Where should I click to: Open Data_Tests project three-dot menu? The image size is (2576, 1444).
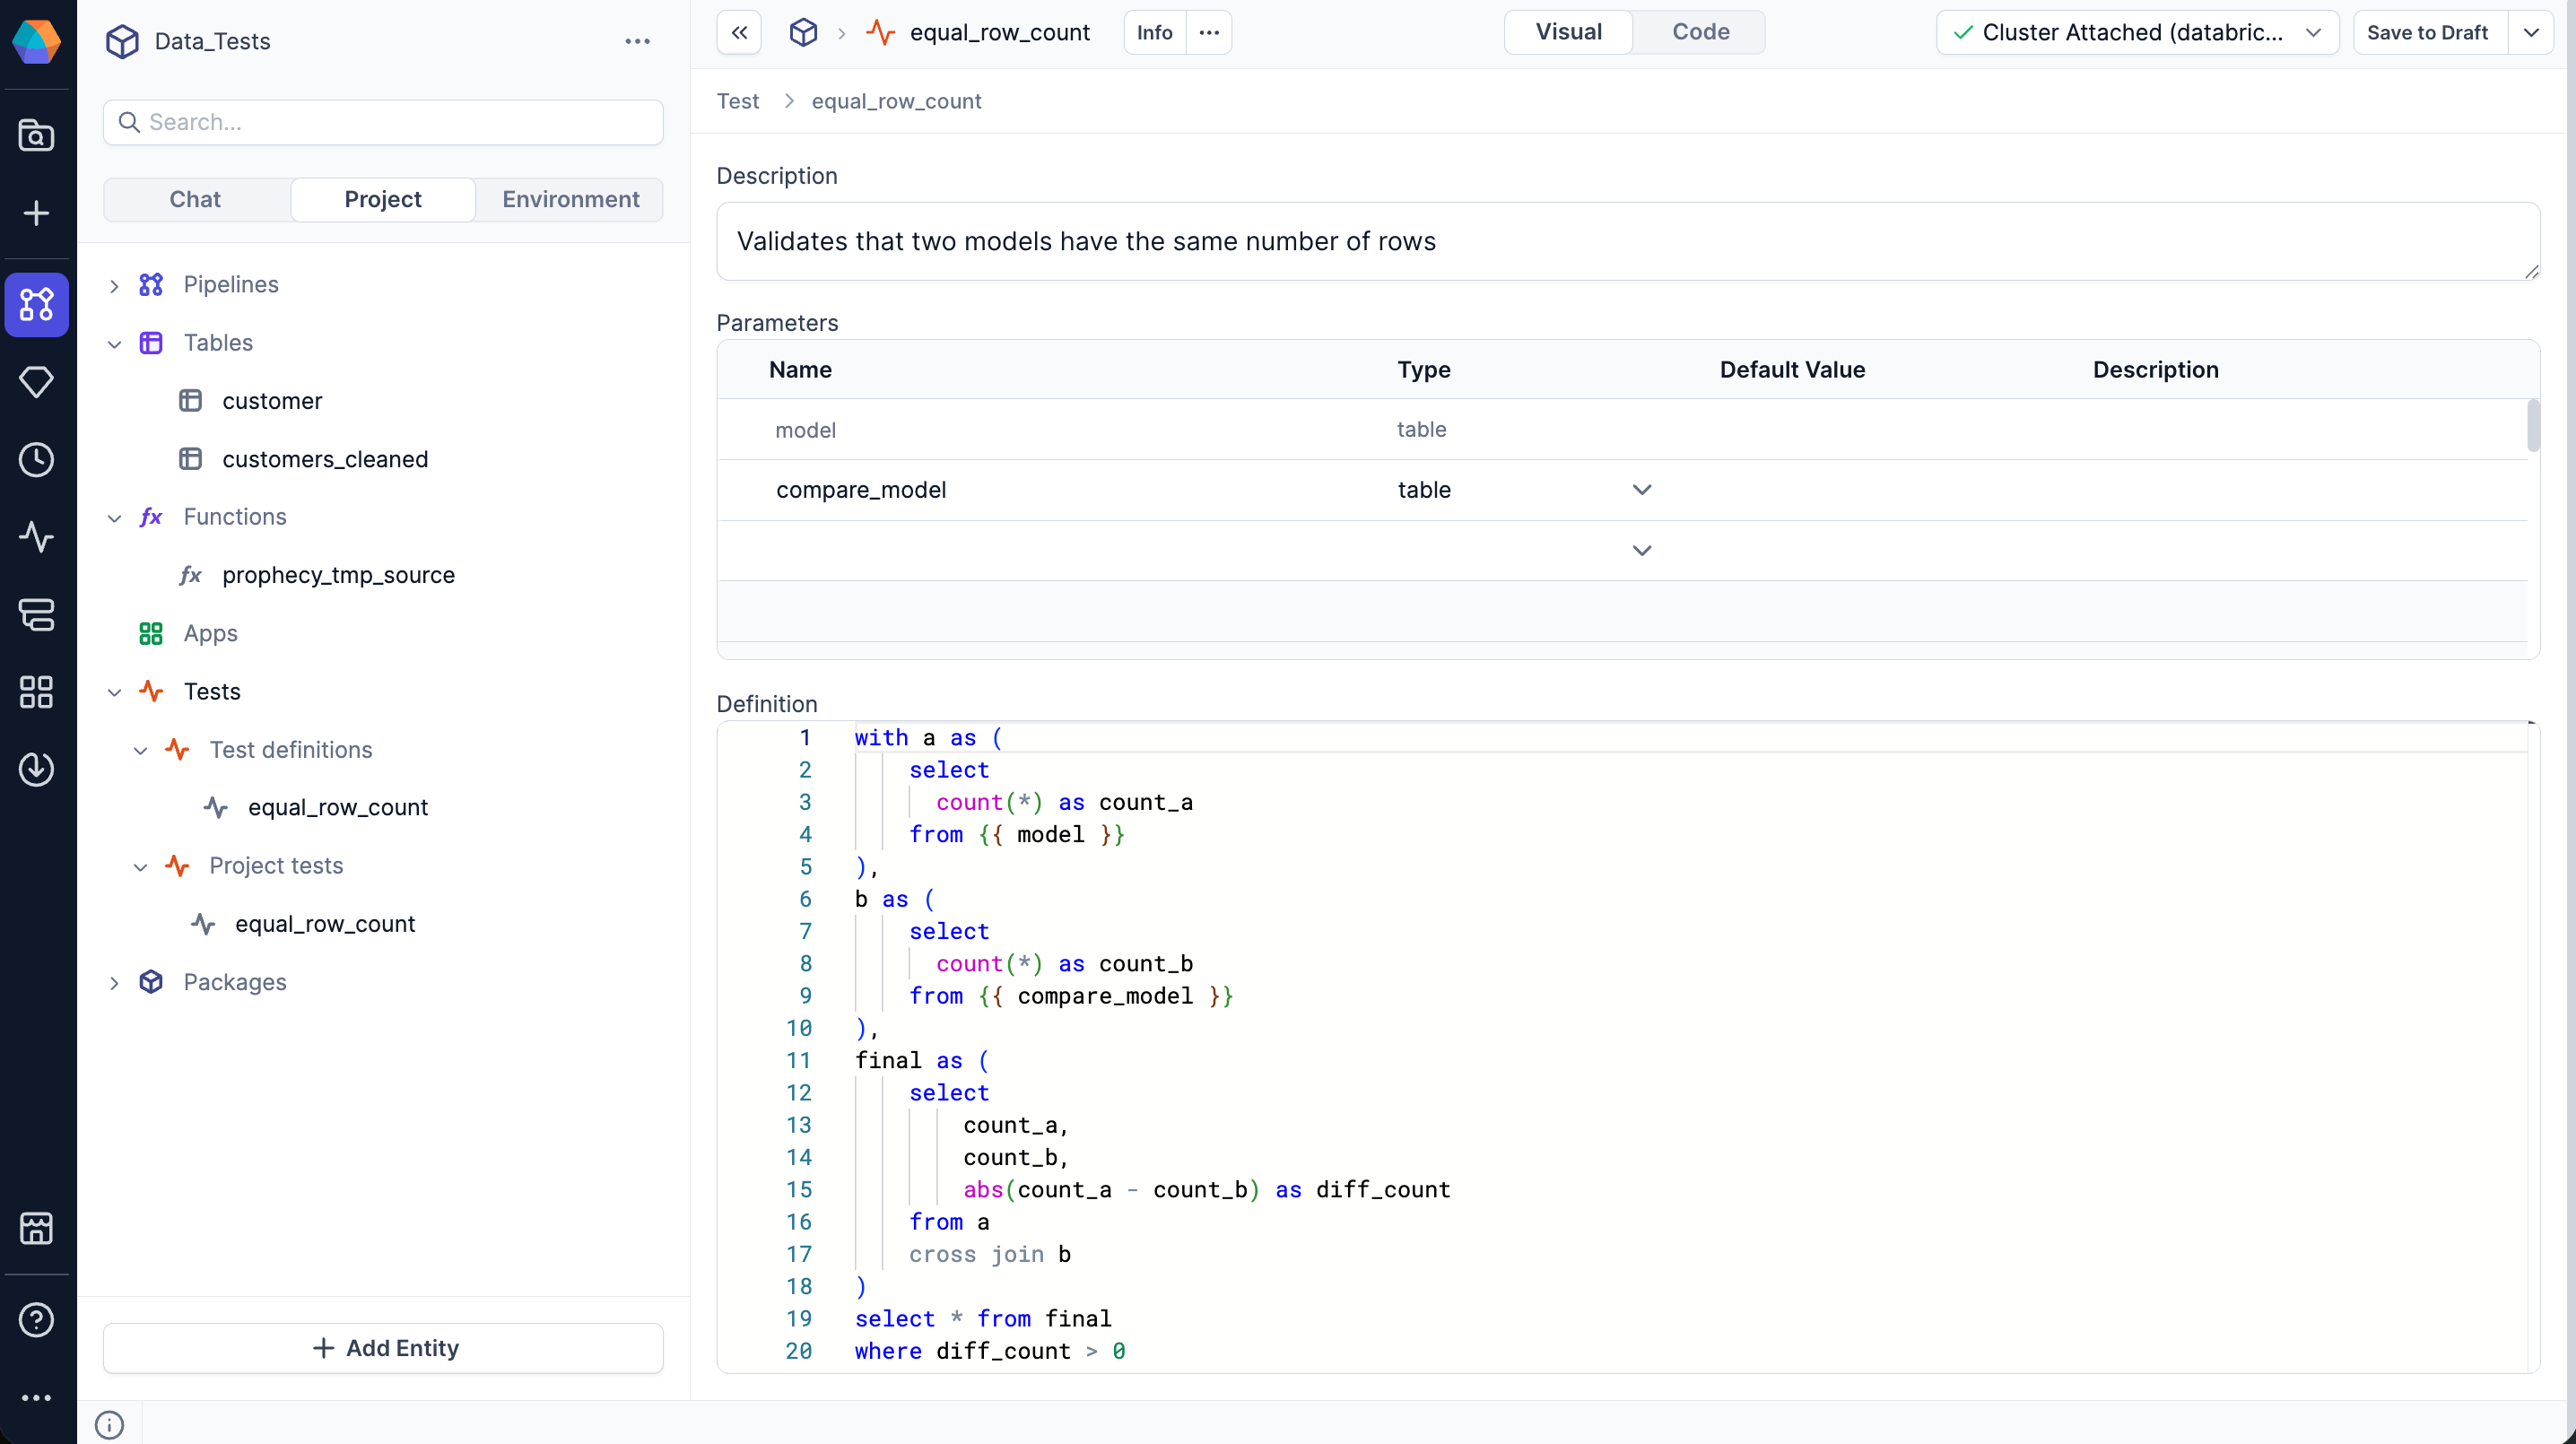tap(637, 41)
